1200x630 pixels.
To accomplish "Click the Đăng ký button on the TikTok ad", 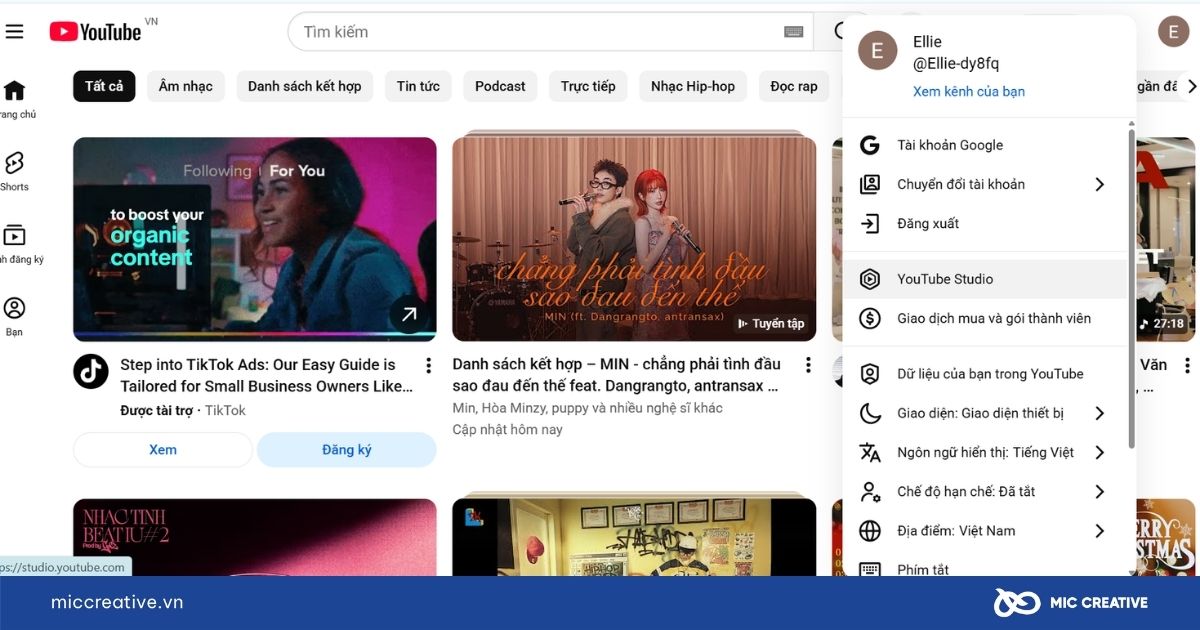I will [346, 449].
